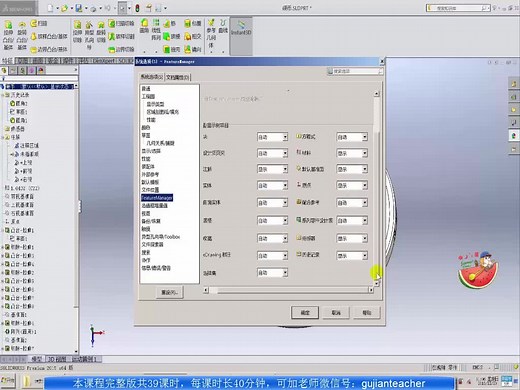
Task: Click the options dialog vertical scrollbar up arrow
Action: coord(376,94)
